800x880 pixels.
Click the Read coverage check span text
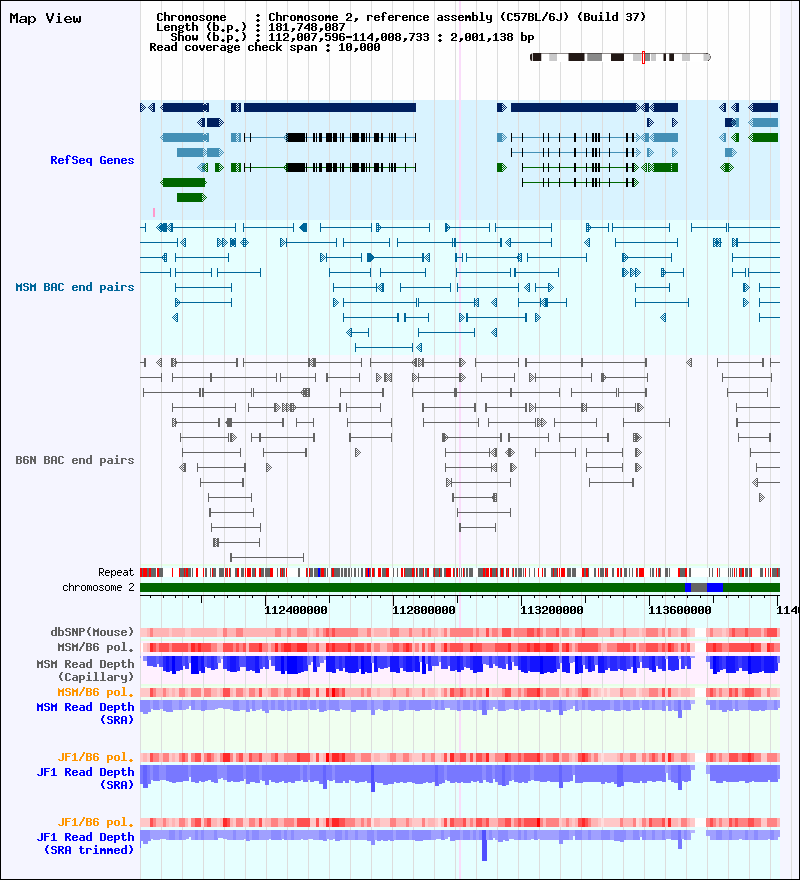(x=264, y=47)
